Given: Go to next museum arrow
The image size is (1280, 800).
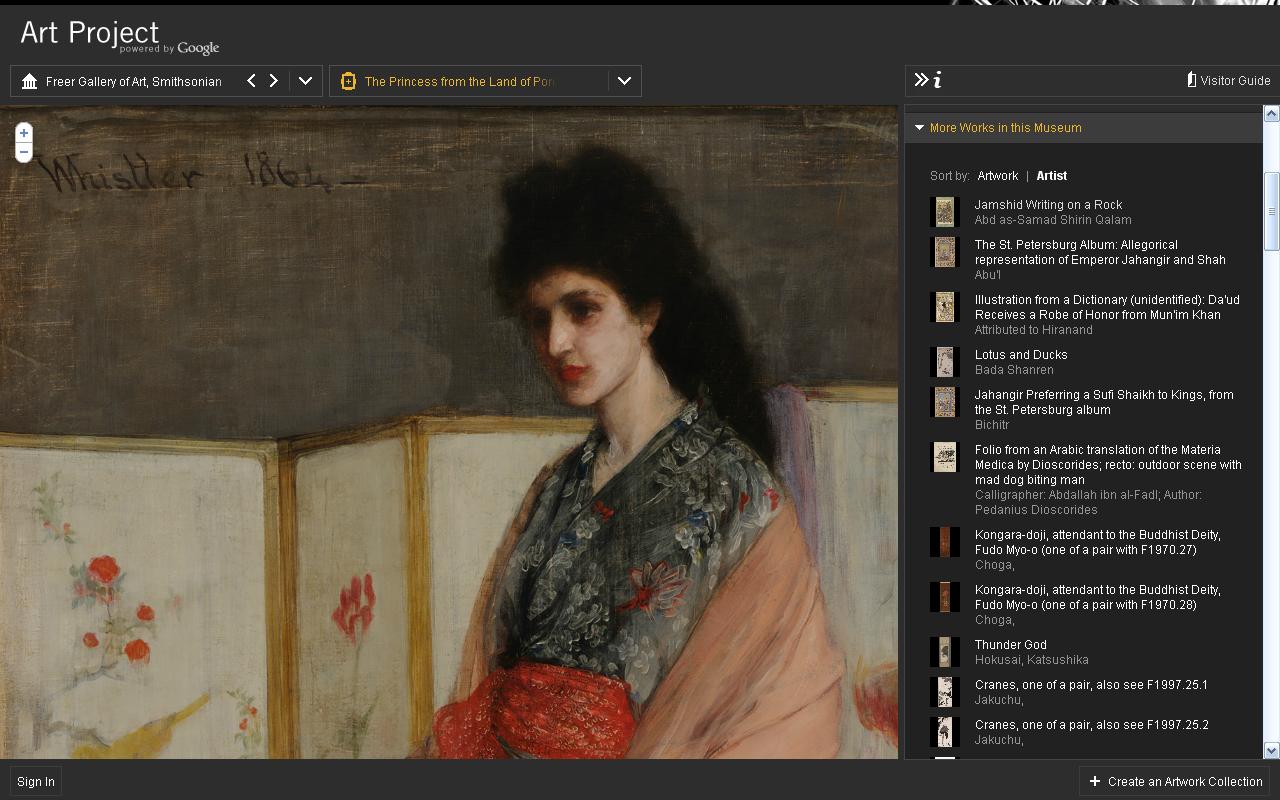Looking at the screenshot, I should click(x=273, y=81).
